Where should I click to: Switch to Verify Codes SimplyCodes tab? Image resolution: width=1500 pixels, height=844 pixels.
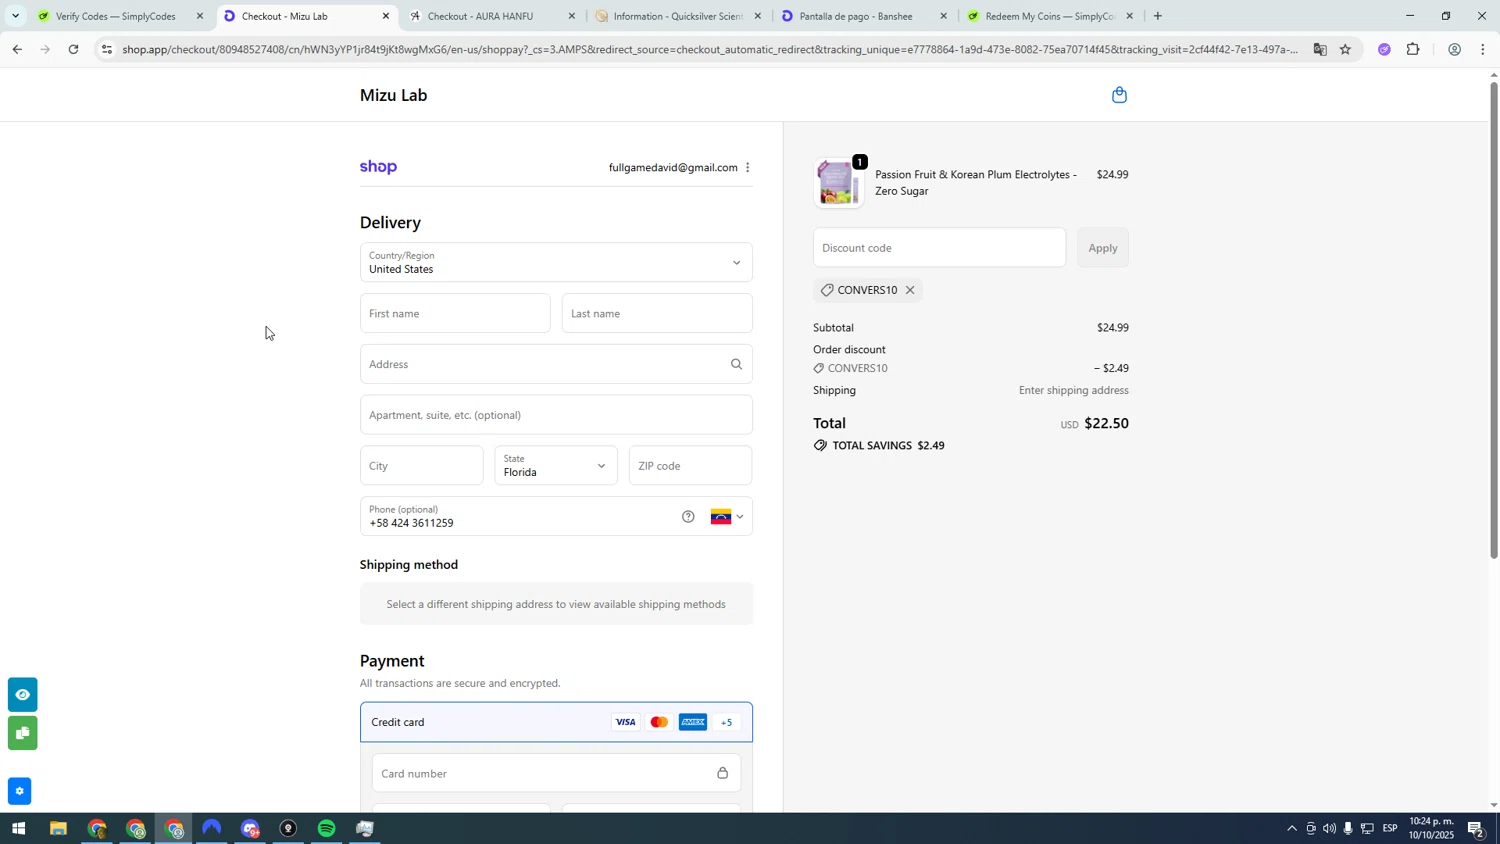tap(115, 16)
